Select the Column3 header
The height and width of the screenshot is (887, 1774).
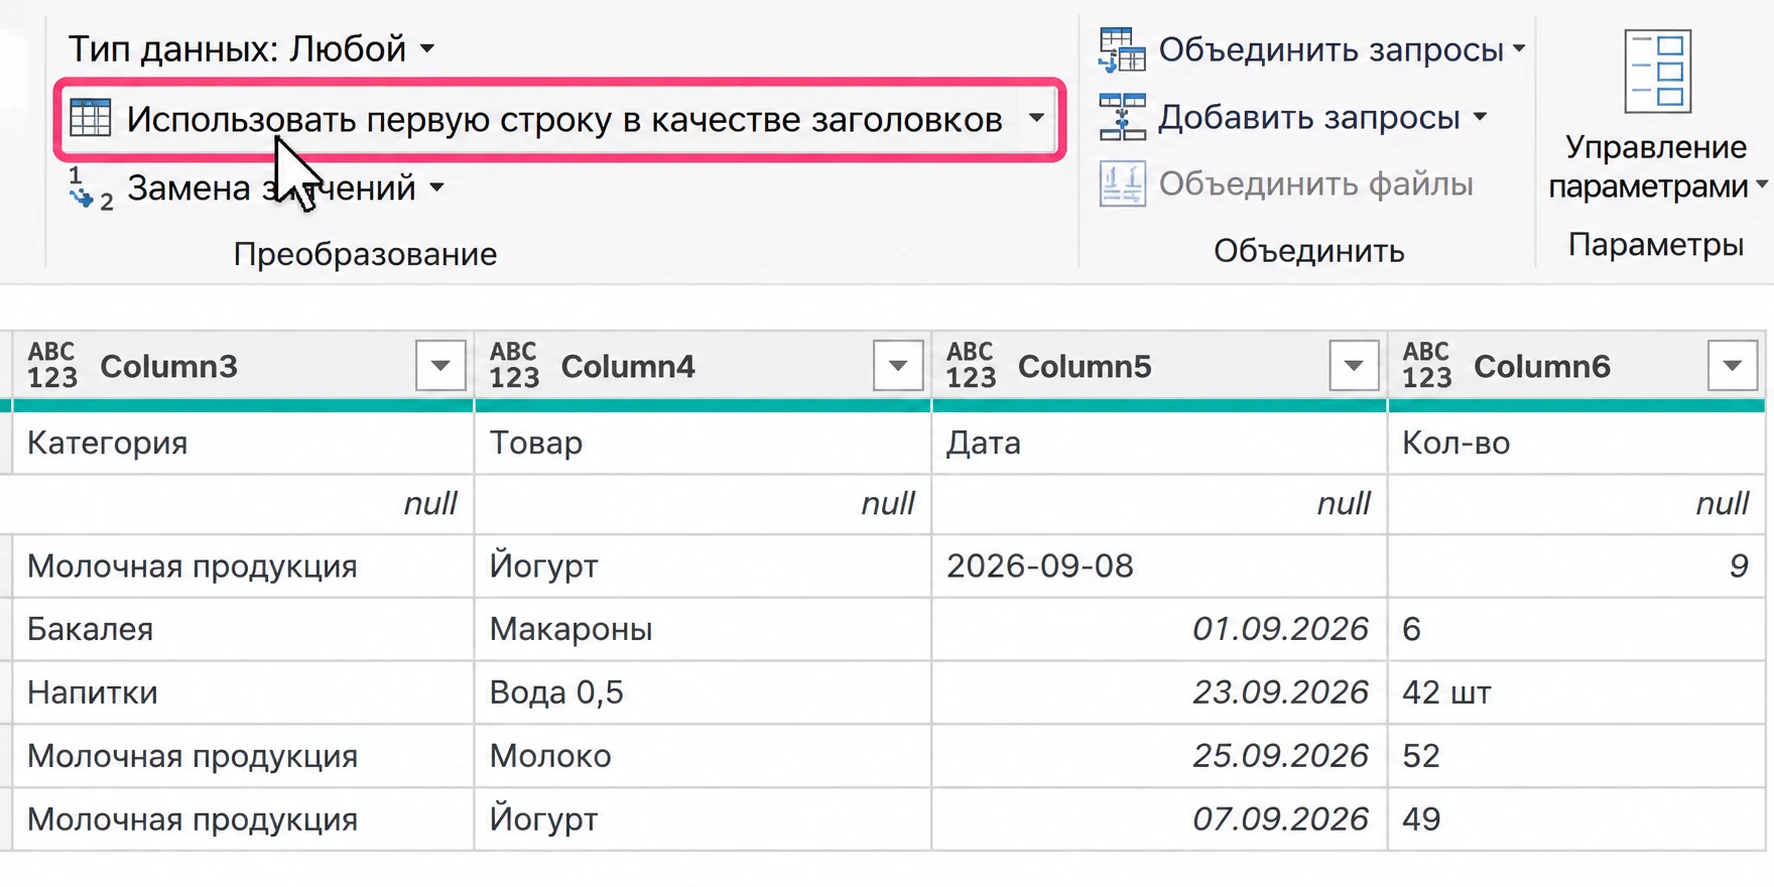coord(169,367)
